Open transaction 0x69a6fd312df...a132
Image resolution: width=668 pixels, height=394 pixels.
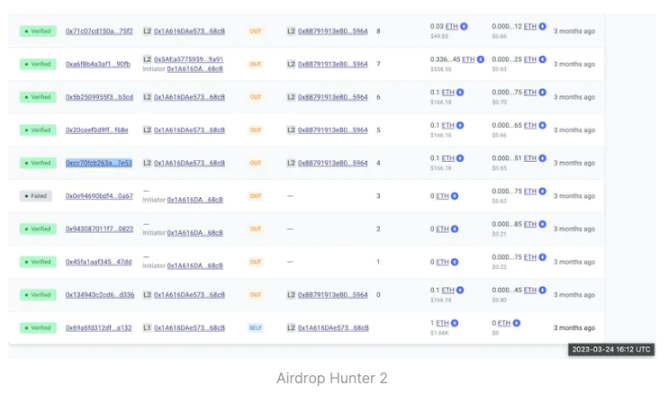tap(98, 328)
